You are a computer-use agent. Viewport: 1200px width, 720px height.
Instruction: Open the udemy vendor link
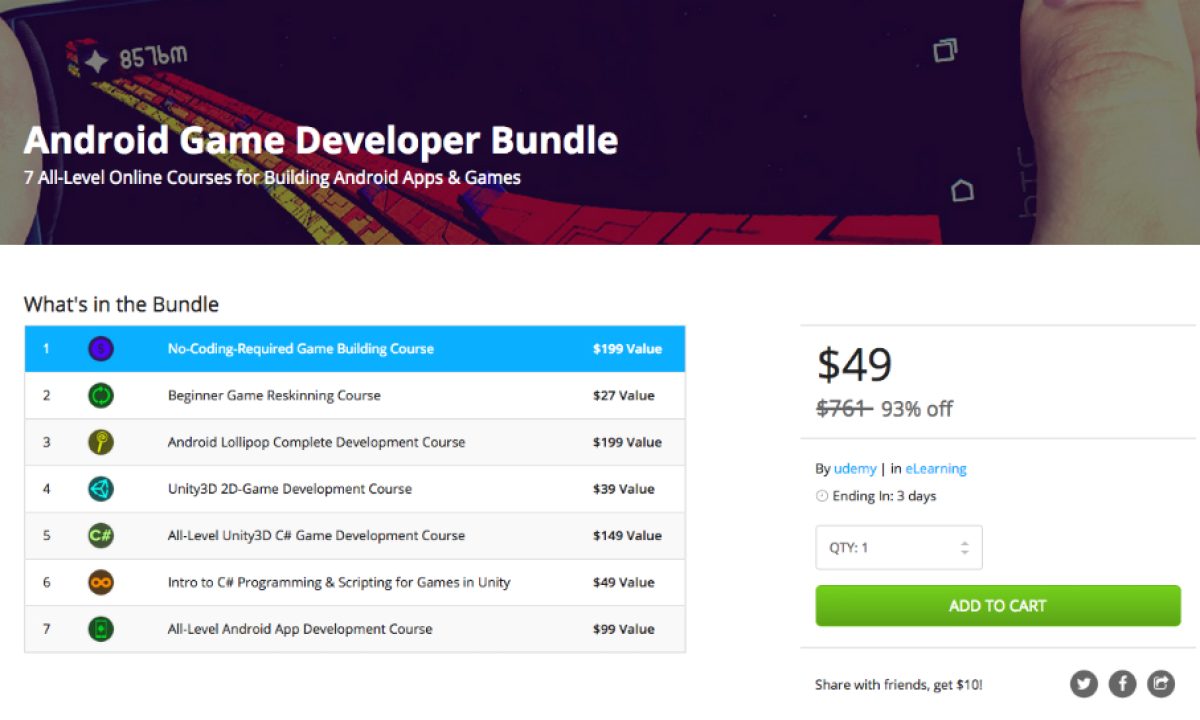(855, 469)
